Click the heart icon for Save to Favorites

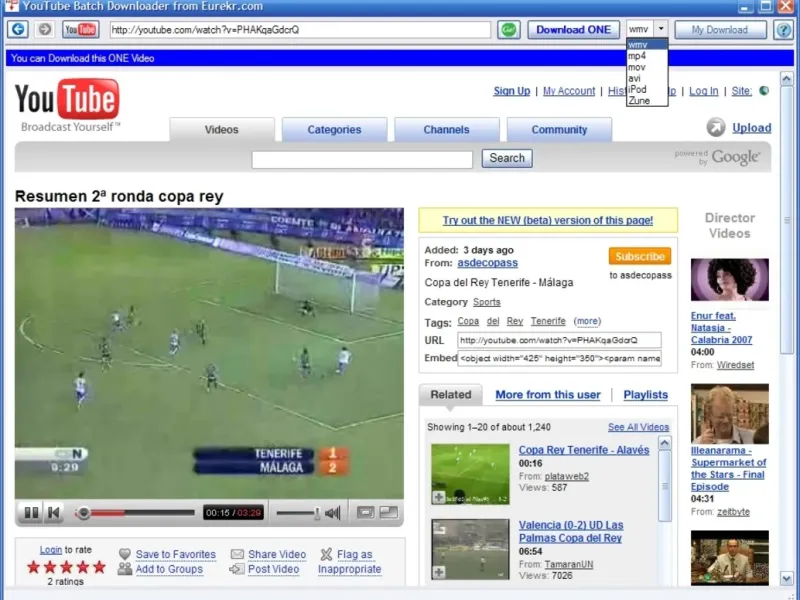click(124, 554)
